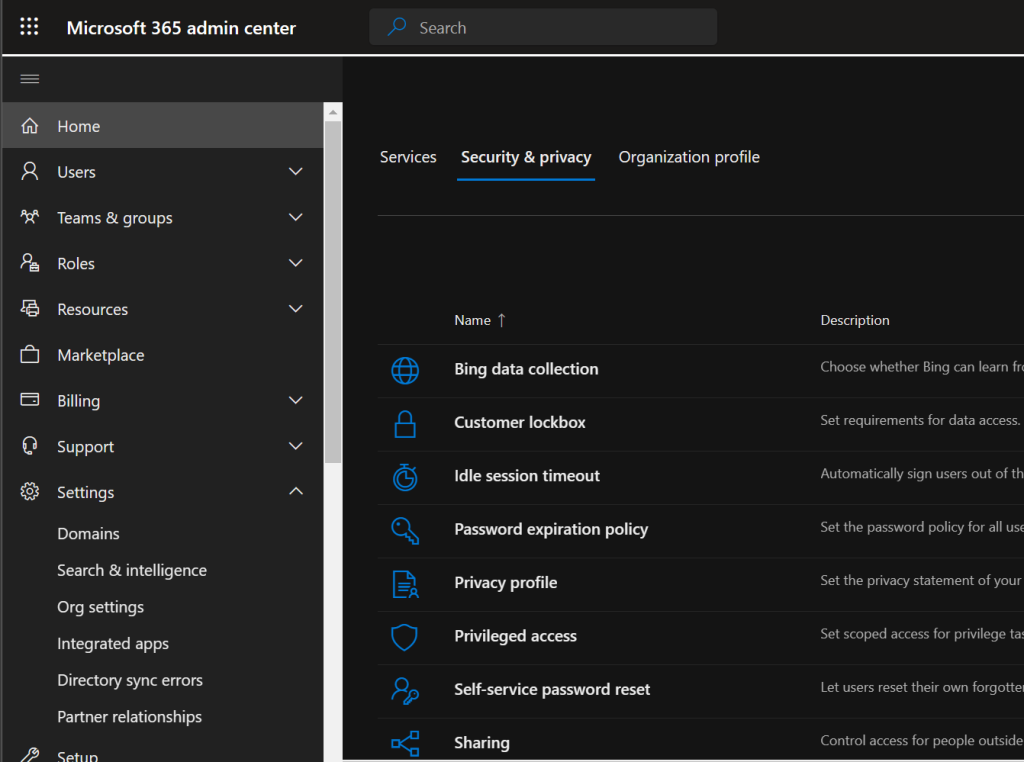Click the Self-service password reset icon
Viewport: 1024px width, 762px height.
405,690
